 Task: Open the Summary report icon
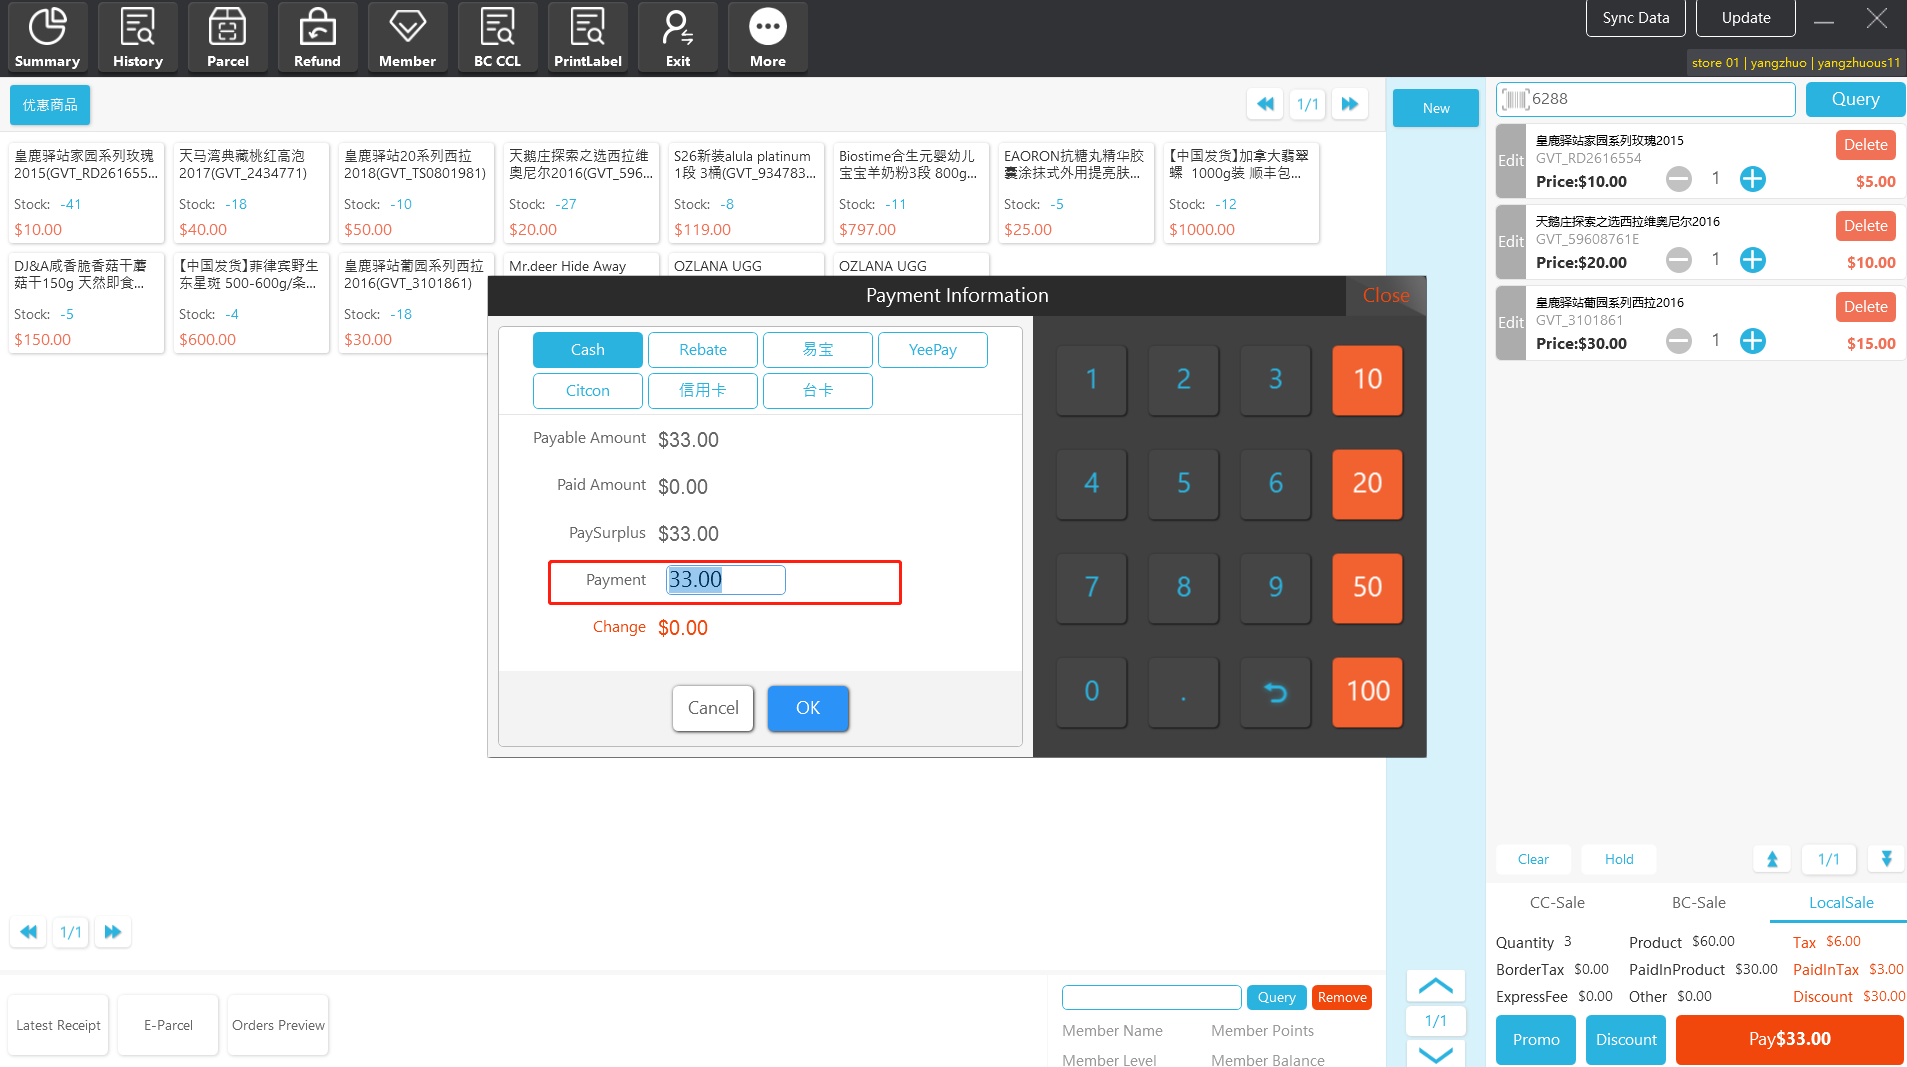[x=47, y=37]
